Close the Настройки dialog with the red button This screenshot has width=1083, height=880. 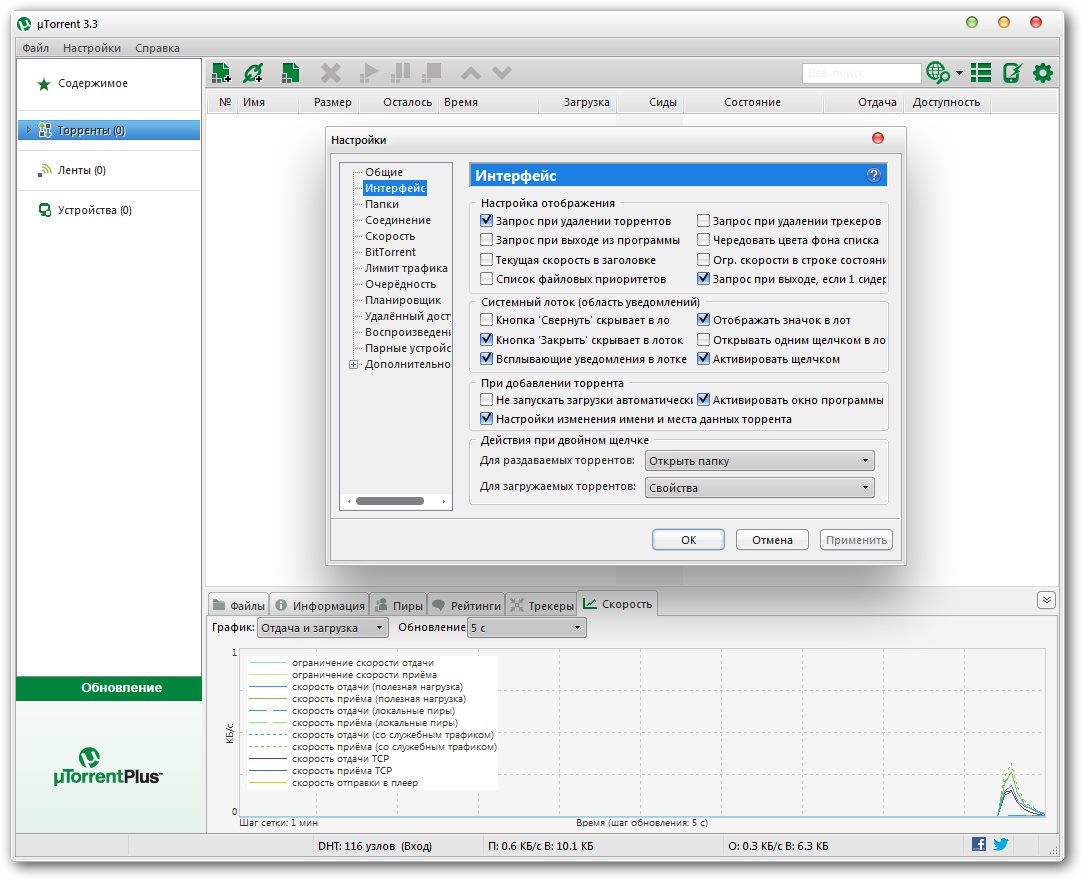(878, 138)
